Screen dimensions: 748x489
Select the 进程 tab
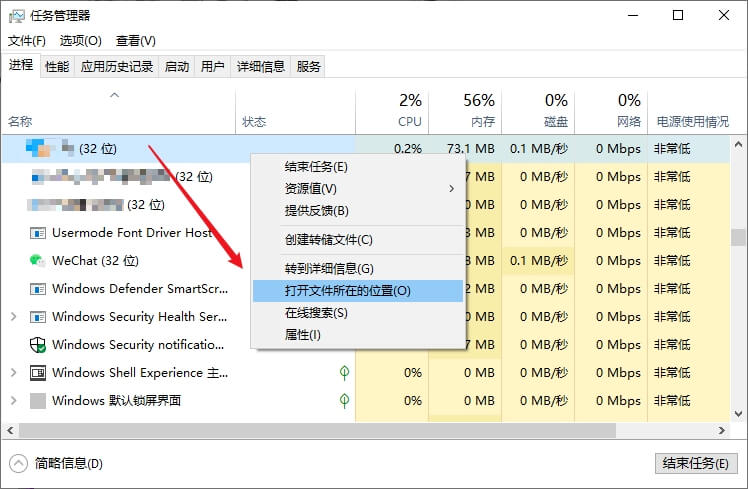[x=21, y=65]
